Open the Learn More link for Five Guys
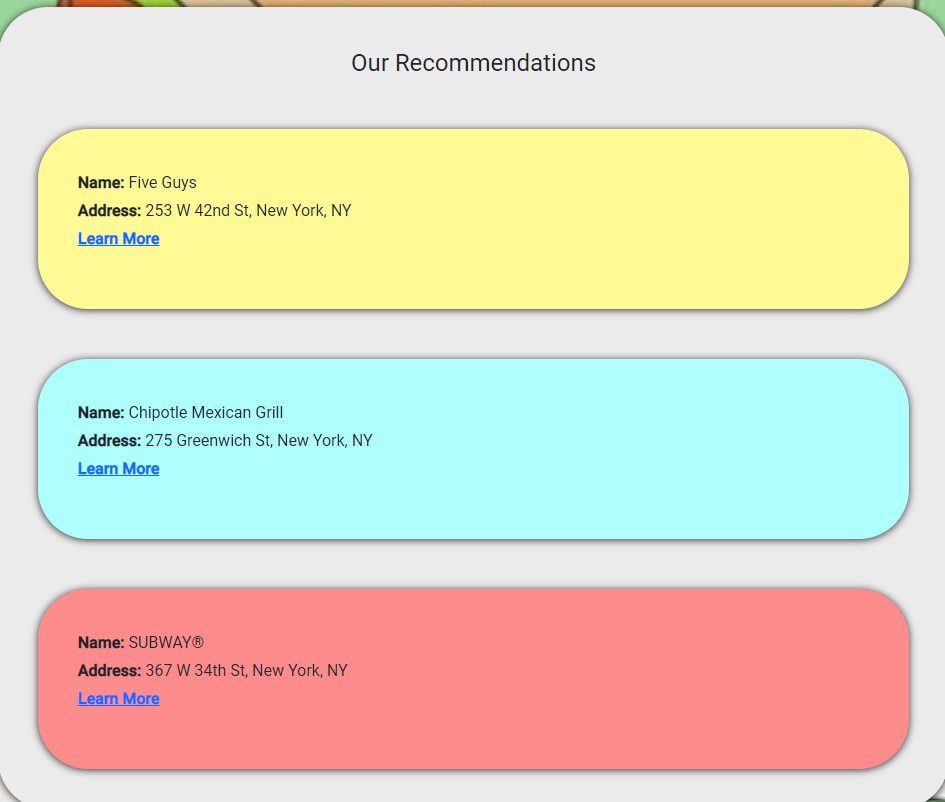Viewport: 945px width, 802px height. click(x=118, y=239)
